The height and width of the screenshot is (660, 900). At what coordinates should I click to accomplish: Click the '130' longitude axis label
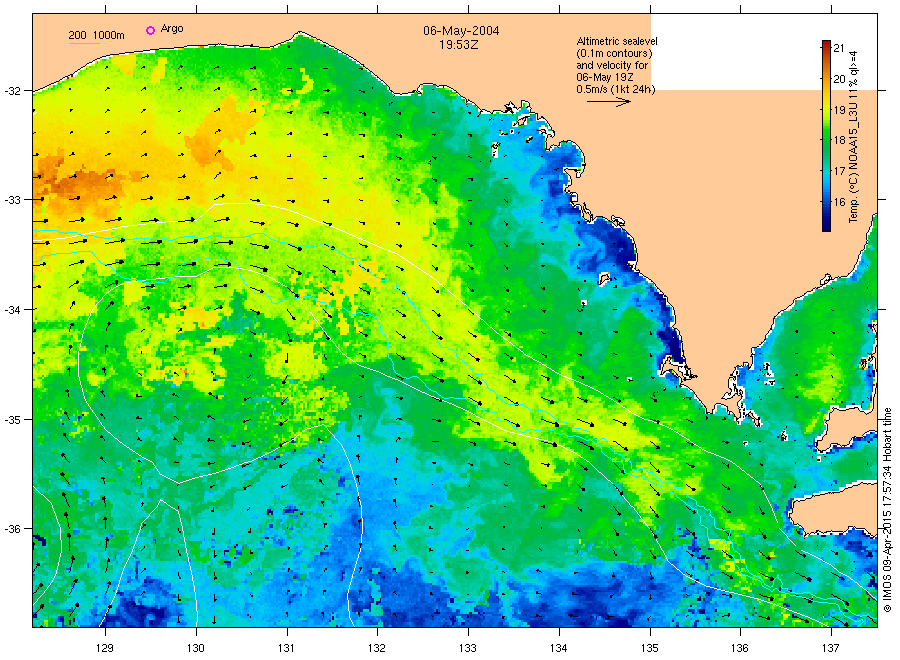196,648
